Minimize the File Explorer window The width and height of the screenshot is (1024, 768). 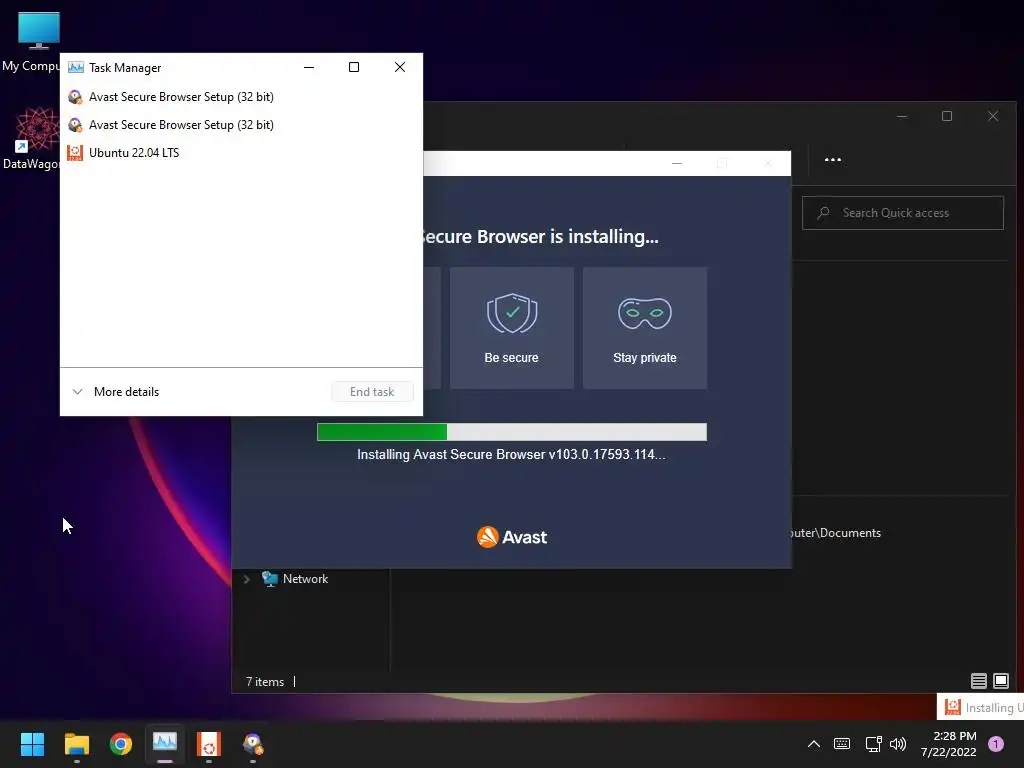902,116
